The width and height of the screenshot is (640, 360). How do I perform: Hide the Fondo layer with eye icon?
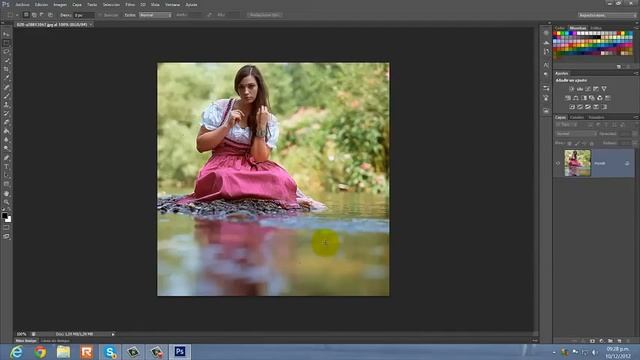(x=558, y=163)
